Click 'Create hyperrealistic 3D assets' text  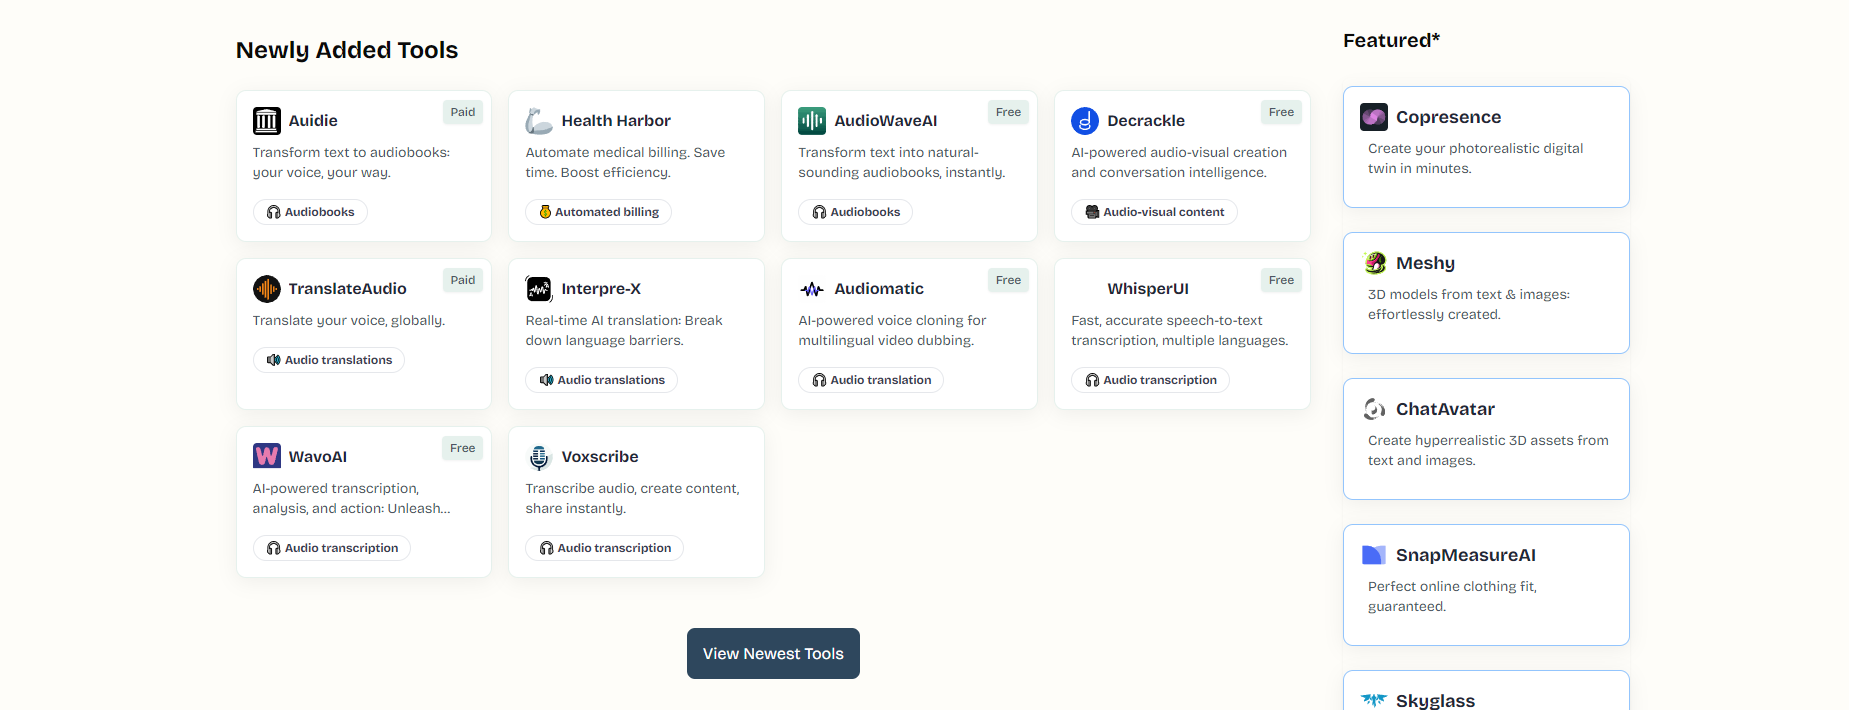click(1488, 450)
